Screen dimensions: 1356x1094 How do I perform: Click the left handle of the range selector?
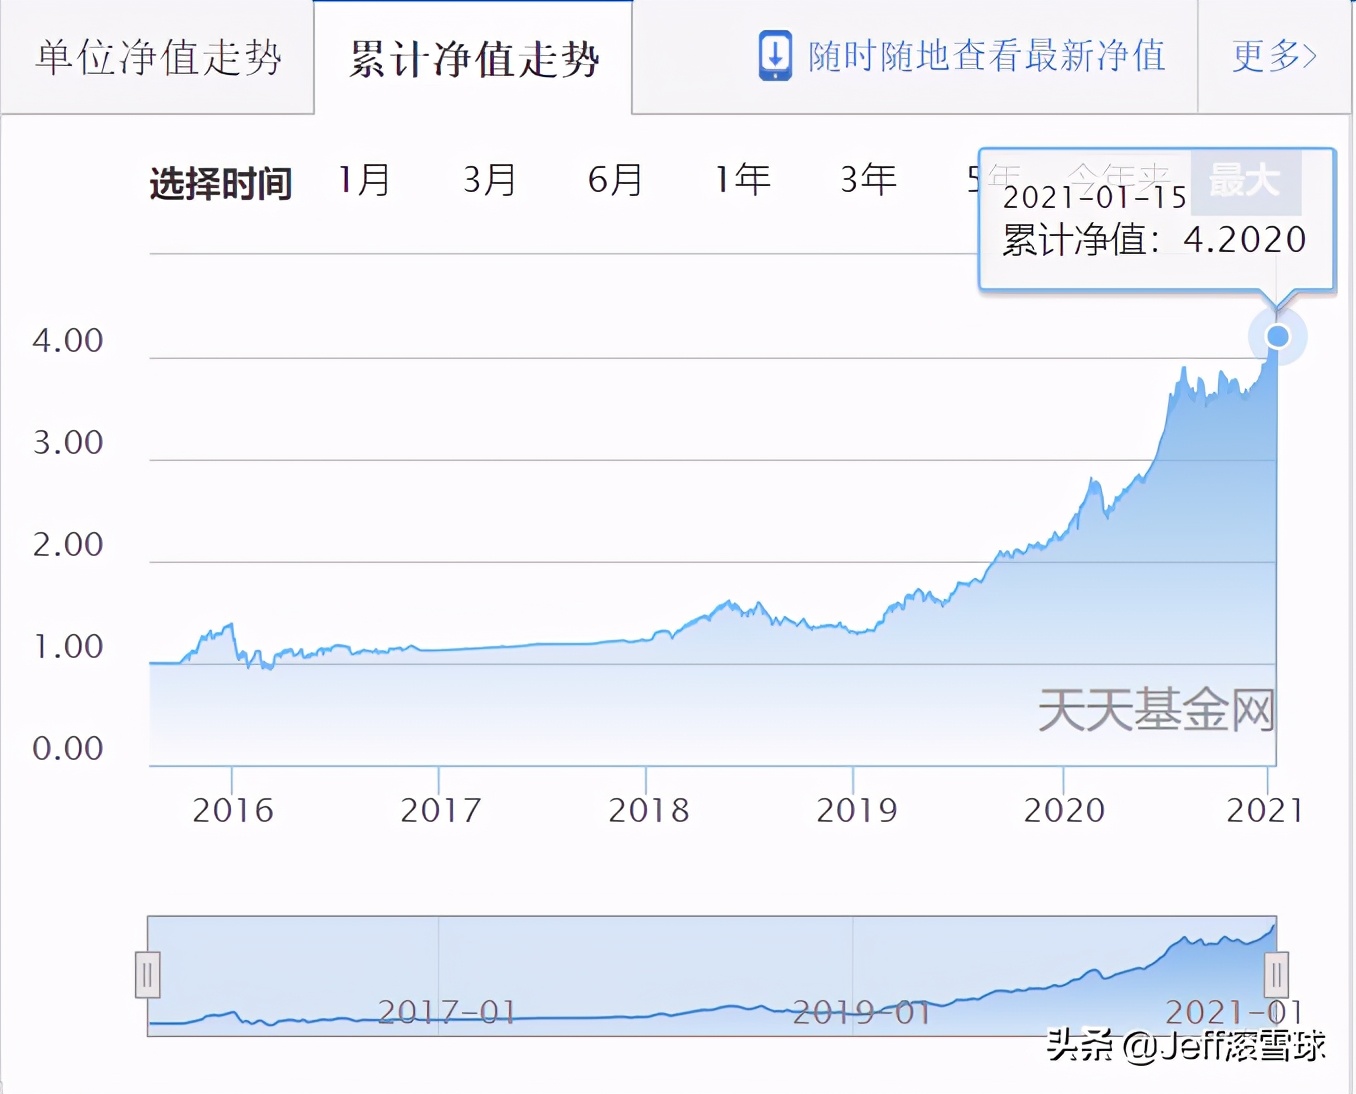[147, 973]
